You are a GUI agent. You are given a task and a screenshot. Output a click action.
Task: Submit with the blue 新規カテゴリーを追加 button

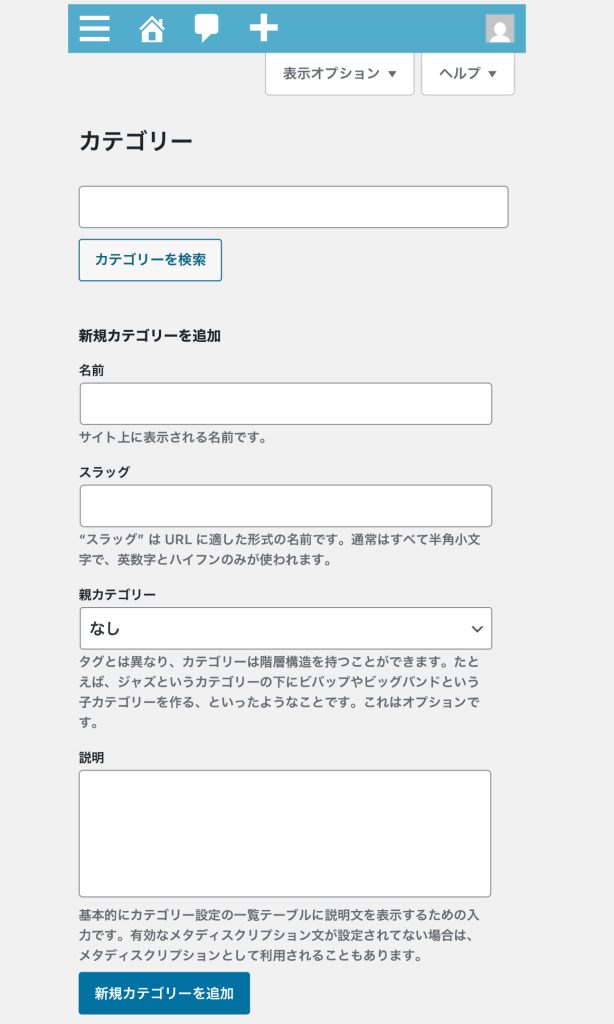(x=164, y=993)
